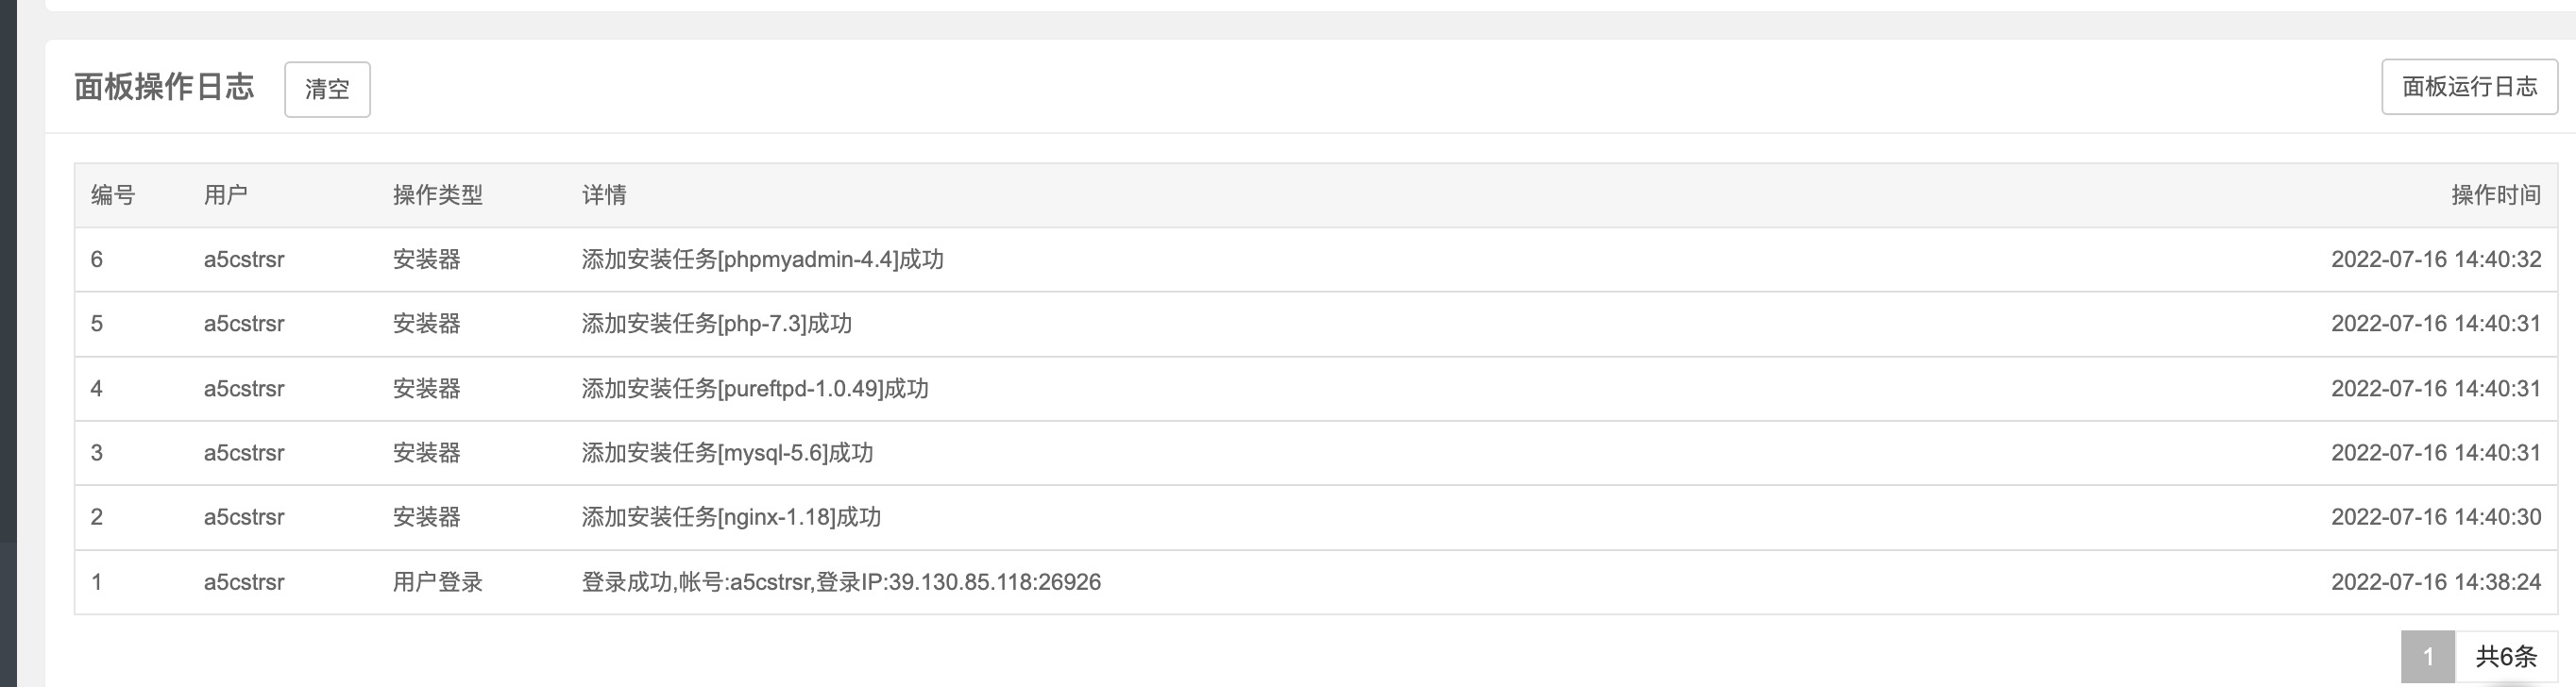
Task: Click the 详情 column header
Action: [604, 195]
